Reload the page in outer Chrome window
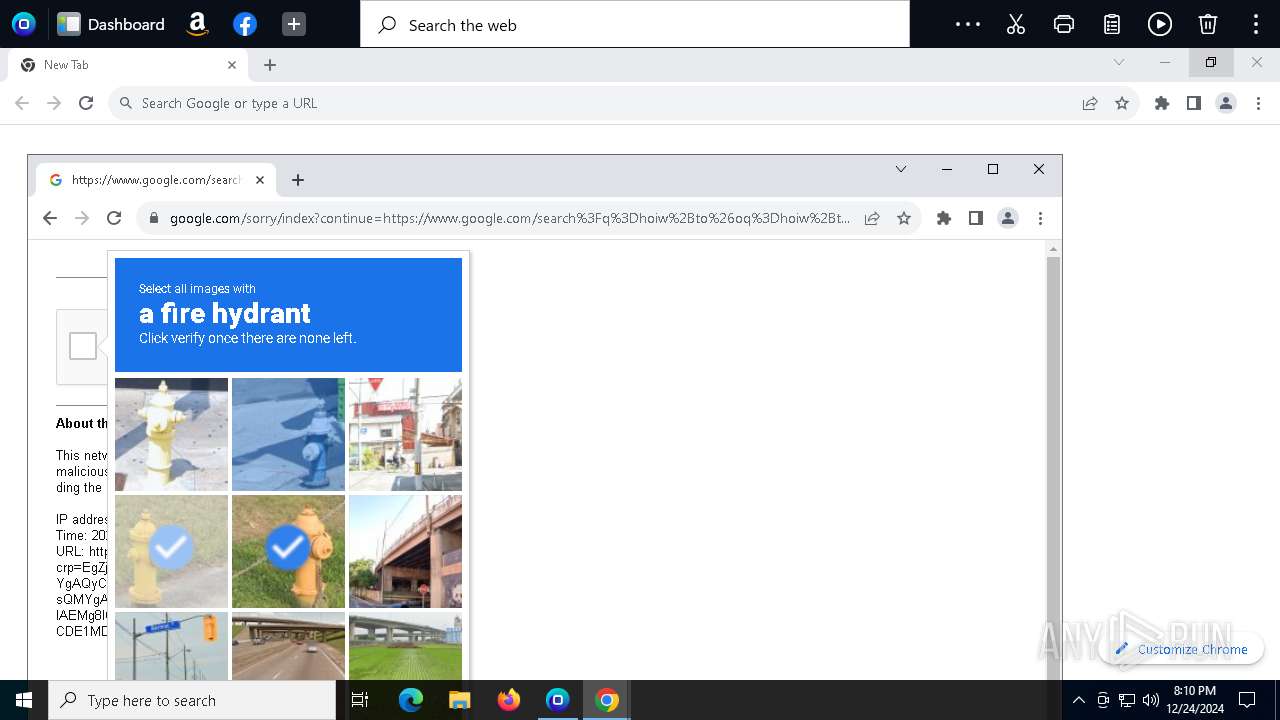The height and width of the screenshot is (720, 1280). point(86,103)
